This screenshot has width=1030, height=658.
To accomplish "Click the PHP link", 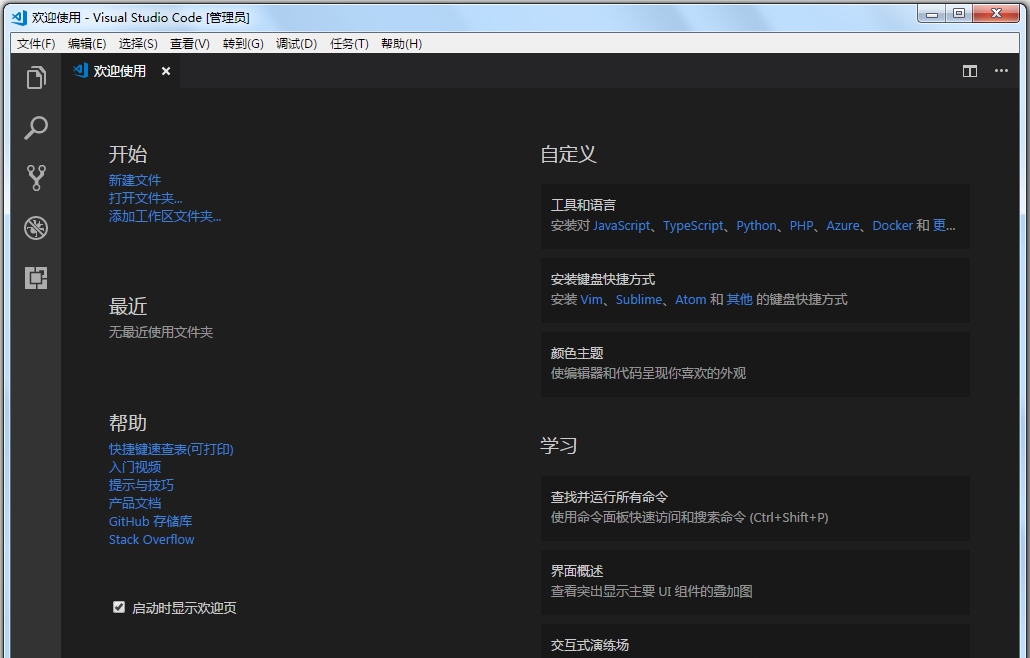I will pyautogui.click(x=801, y=225).
